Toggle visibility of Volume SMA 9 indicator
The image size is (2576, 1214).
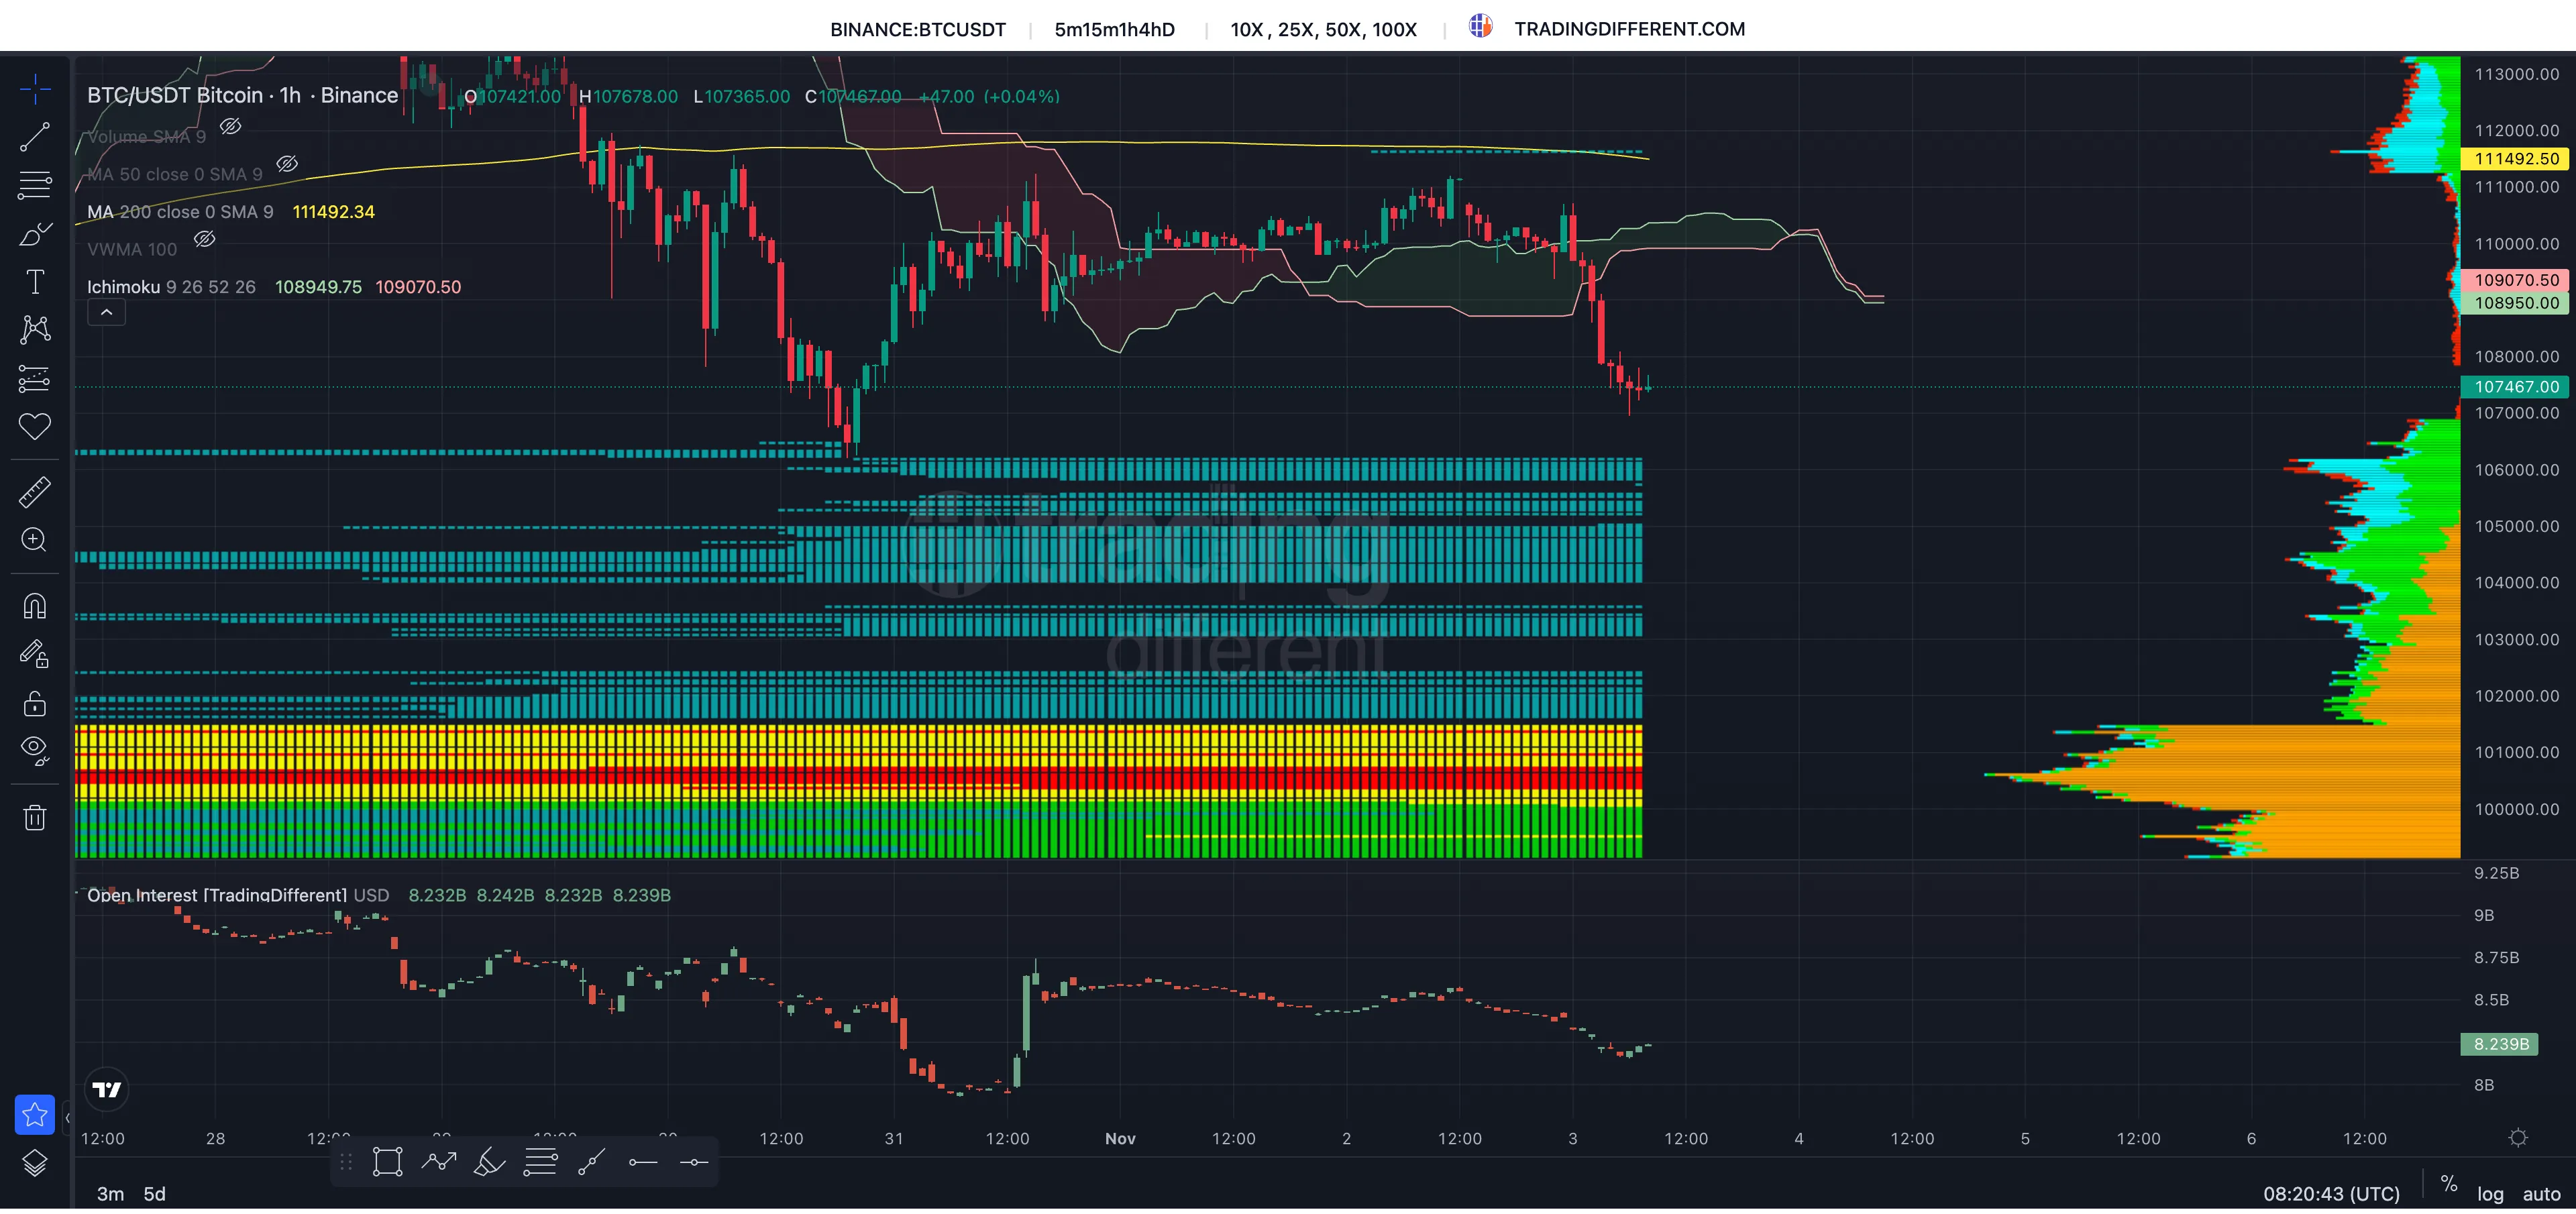pyautogui.click(x=230, y=126)
